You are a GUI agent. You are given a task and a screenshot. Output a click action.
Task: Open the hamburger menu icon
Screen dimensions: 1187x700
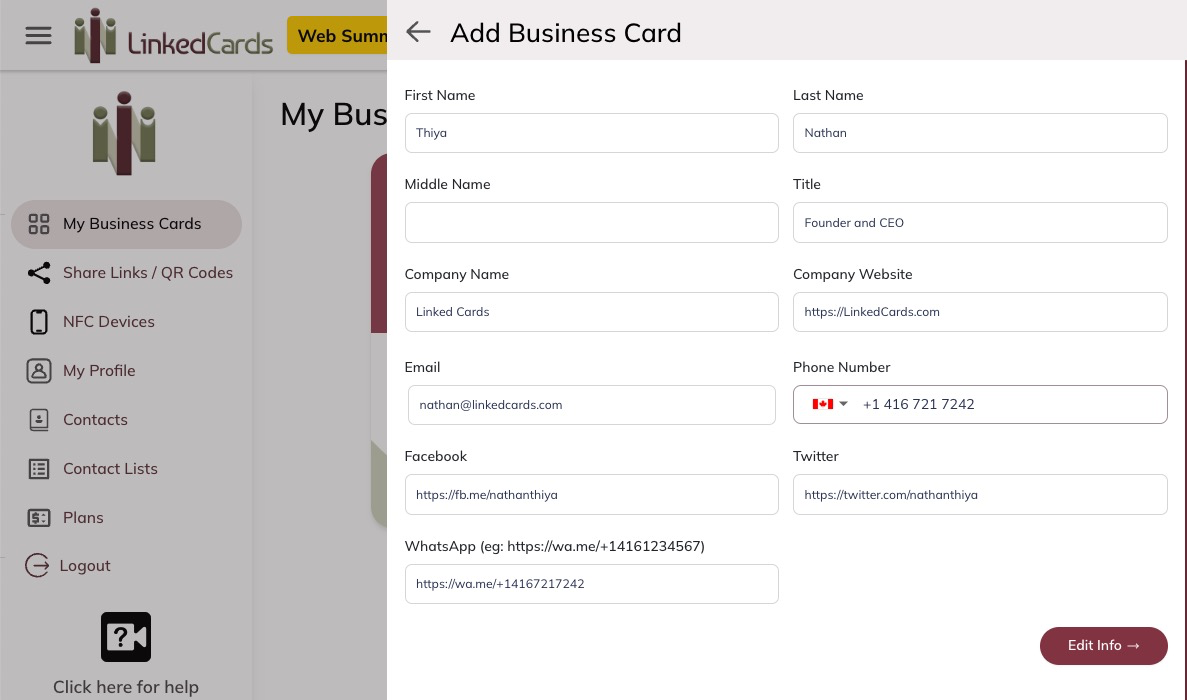click(x=38, y=36)
